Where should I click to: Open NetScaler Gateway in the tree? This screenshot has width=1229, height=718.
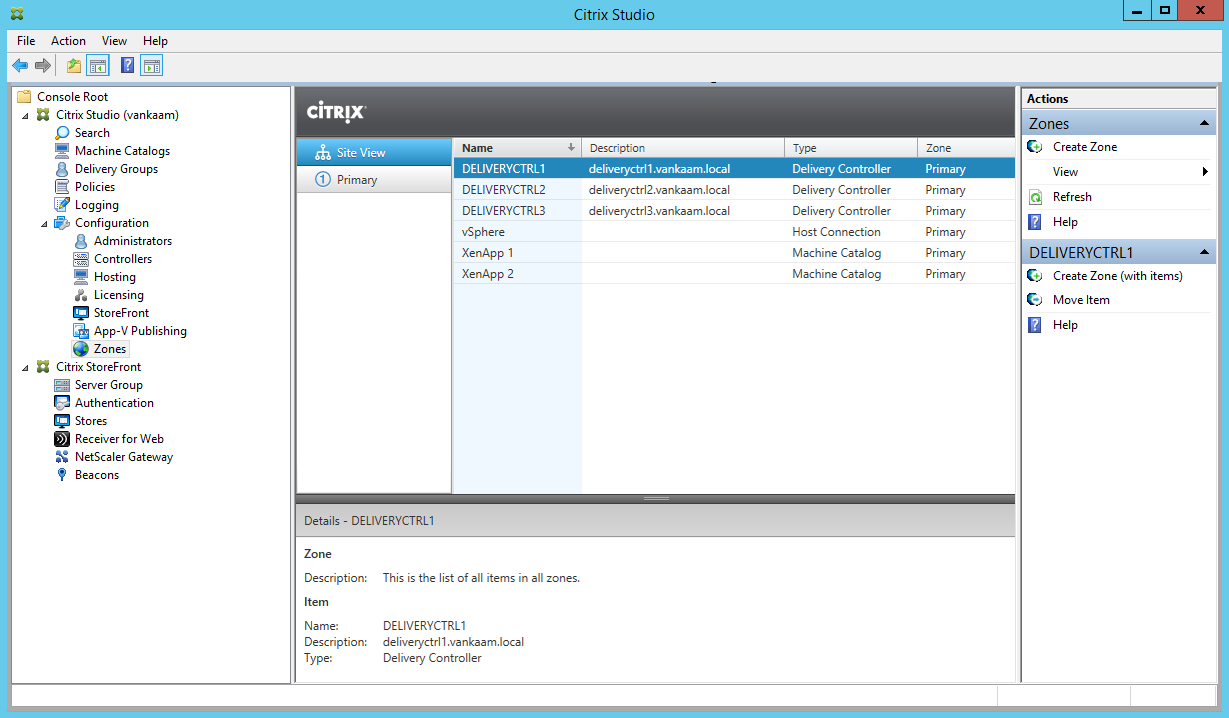124,457
